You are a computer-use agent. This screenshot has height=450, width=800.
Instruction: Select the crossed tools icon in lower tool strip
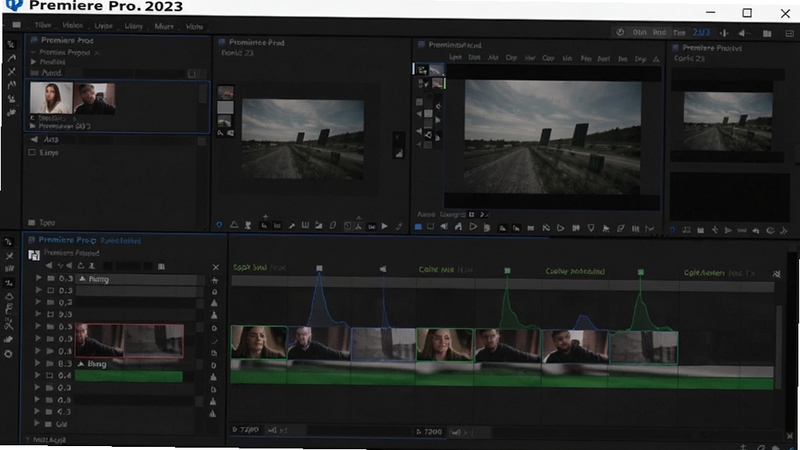click(x=9, y=324)
